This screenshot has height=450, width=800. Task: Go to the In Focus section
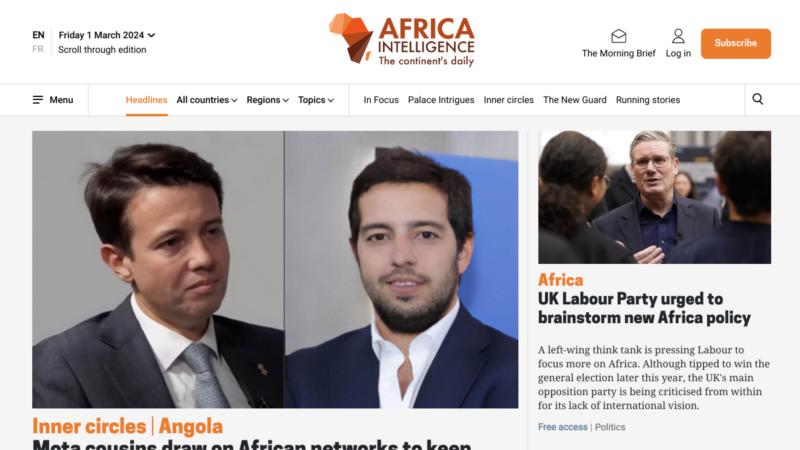pos(381,100)
